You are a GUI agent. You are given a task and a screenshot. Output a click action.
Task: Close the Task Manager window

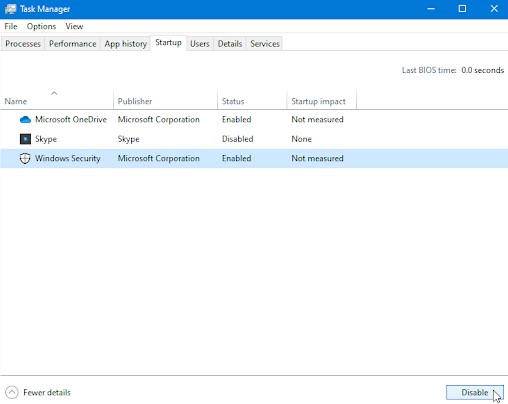[x=494, y=9]
